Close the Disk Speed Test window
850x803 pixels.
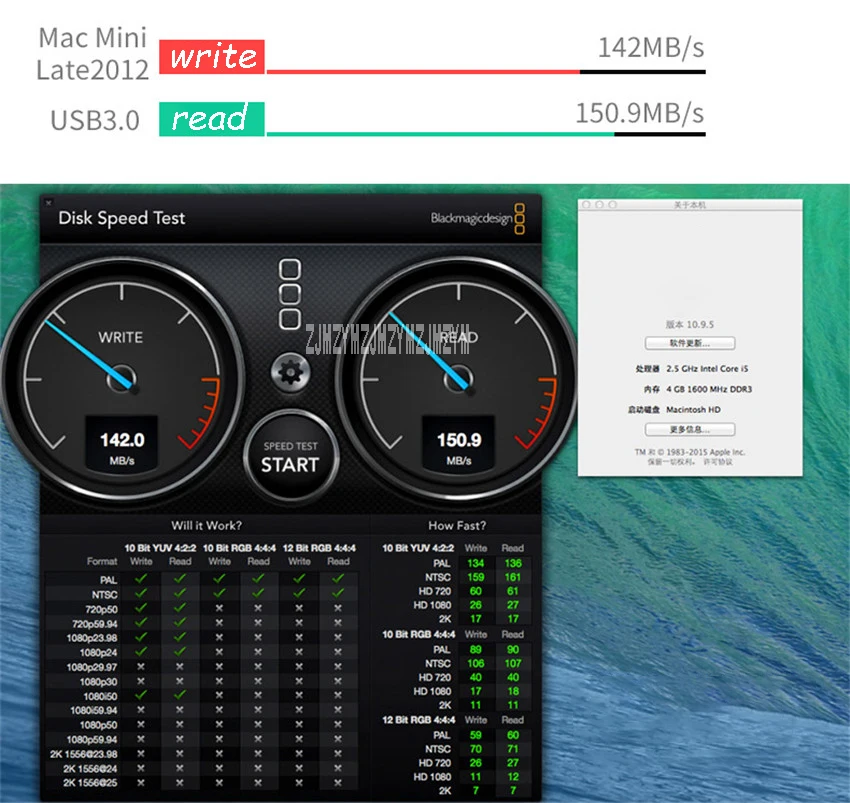(48, 202)
